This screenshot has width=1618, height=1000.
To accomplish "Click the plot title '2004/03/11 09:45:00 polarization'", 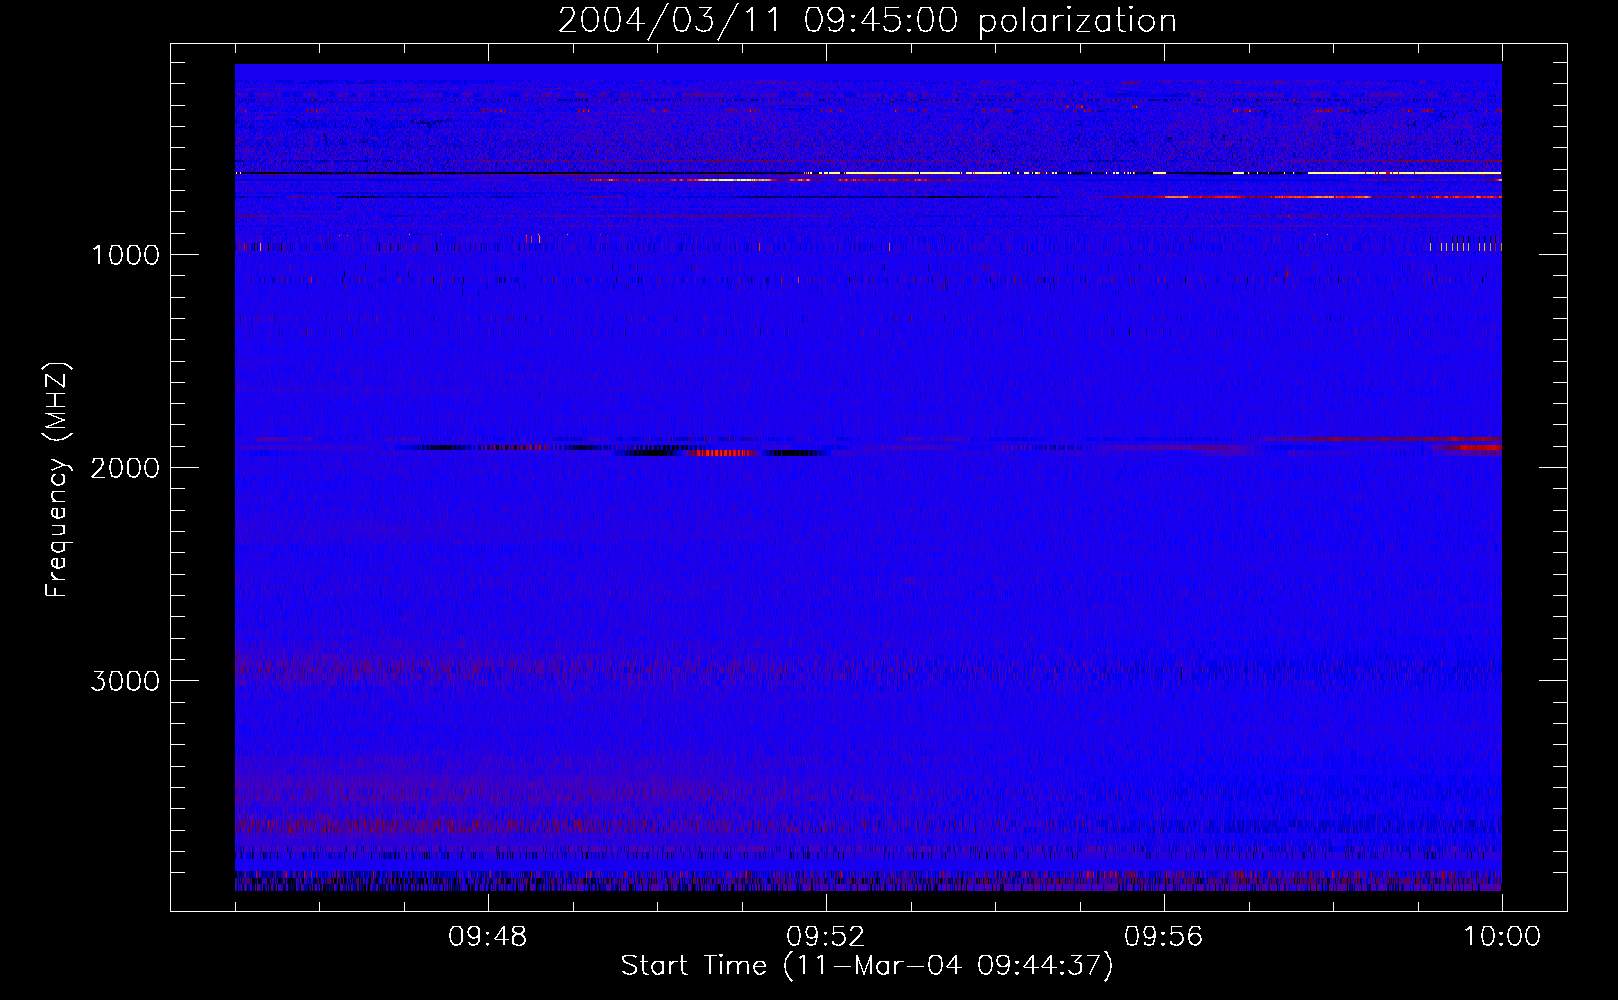I will pyautogui.click(x=867, y=20).
